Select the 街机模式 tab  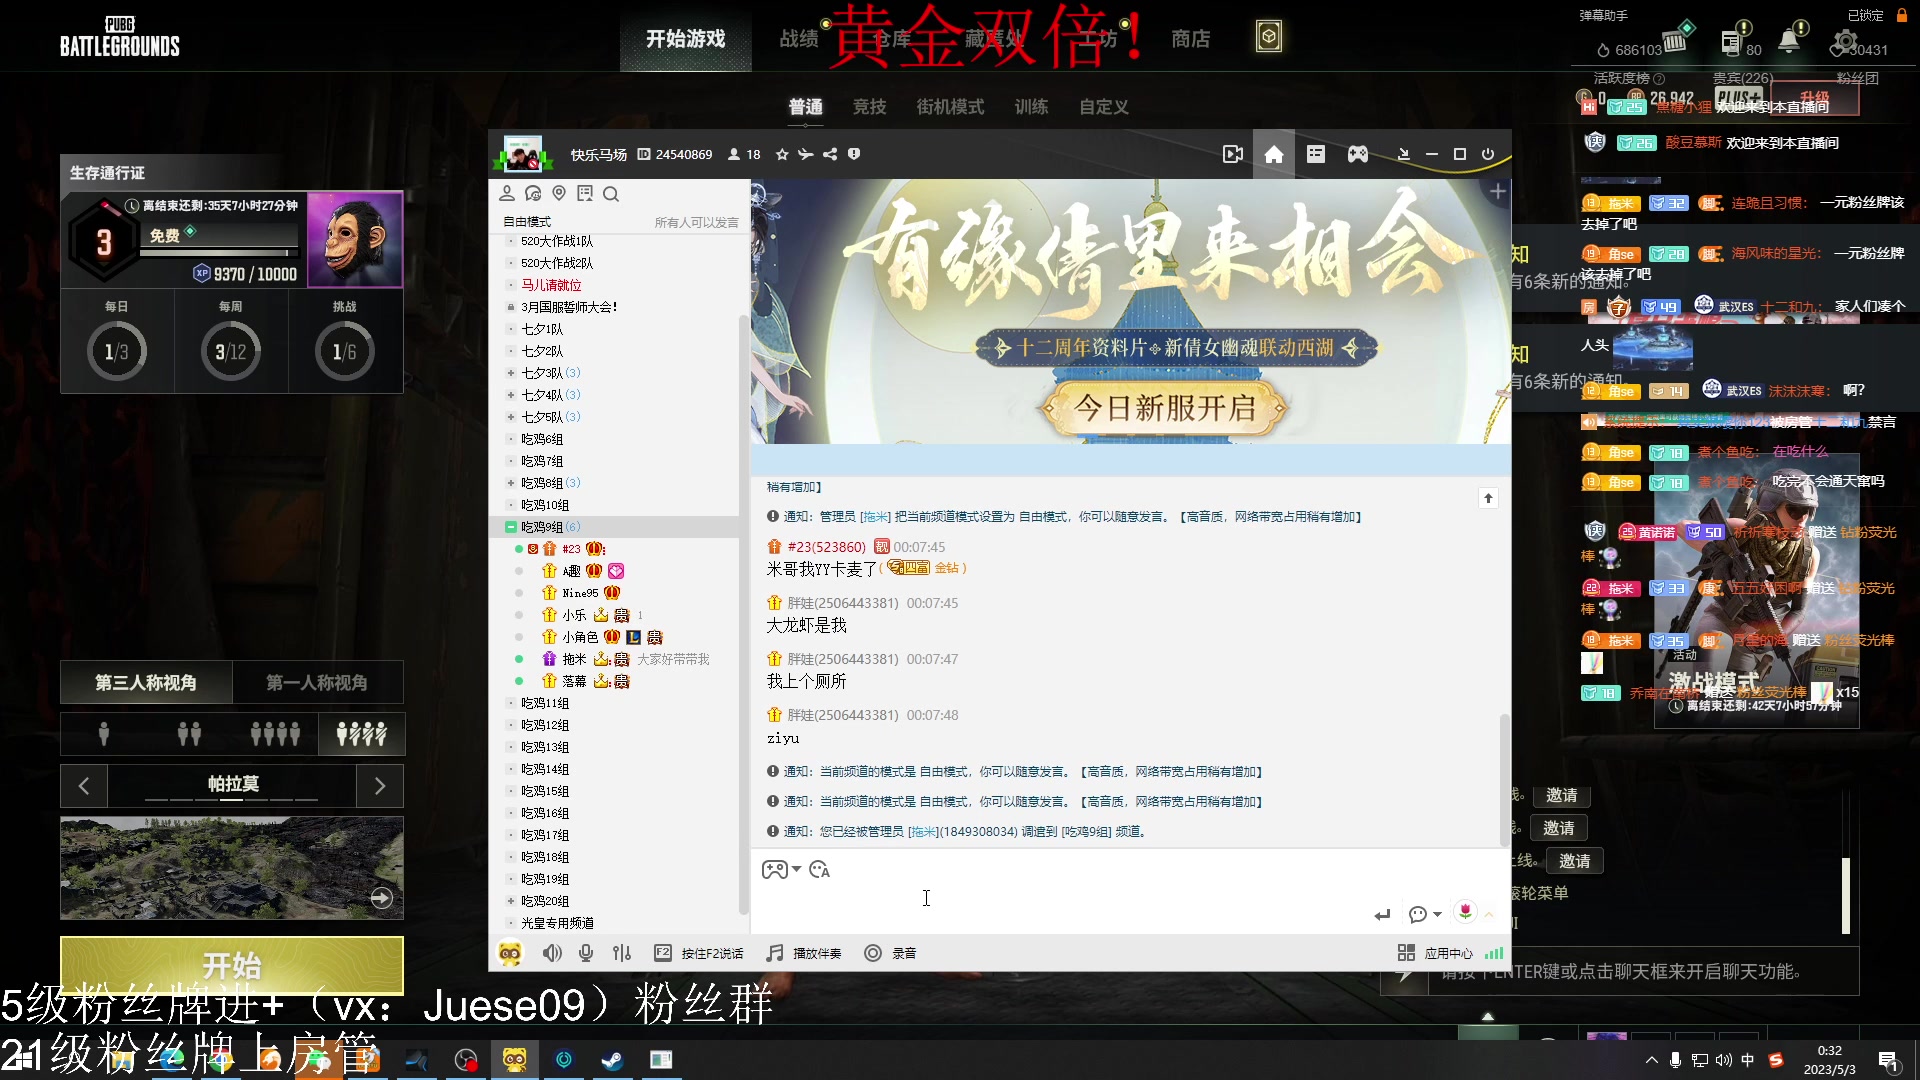click(951, 106)
